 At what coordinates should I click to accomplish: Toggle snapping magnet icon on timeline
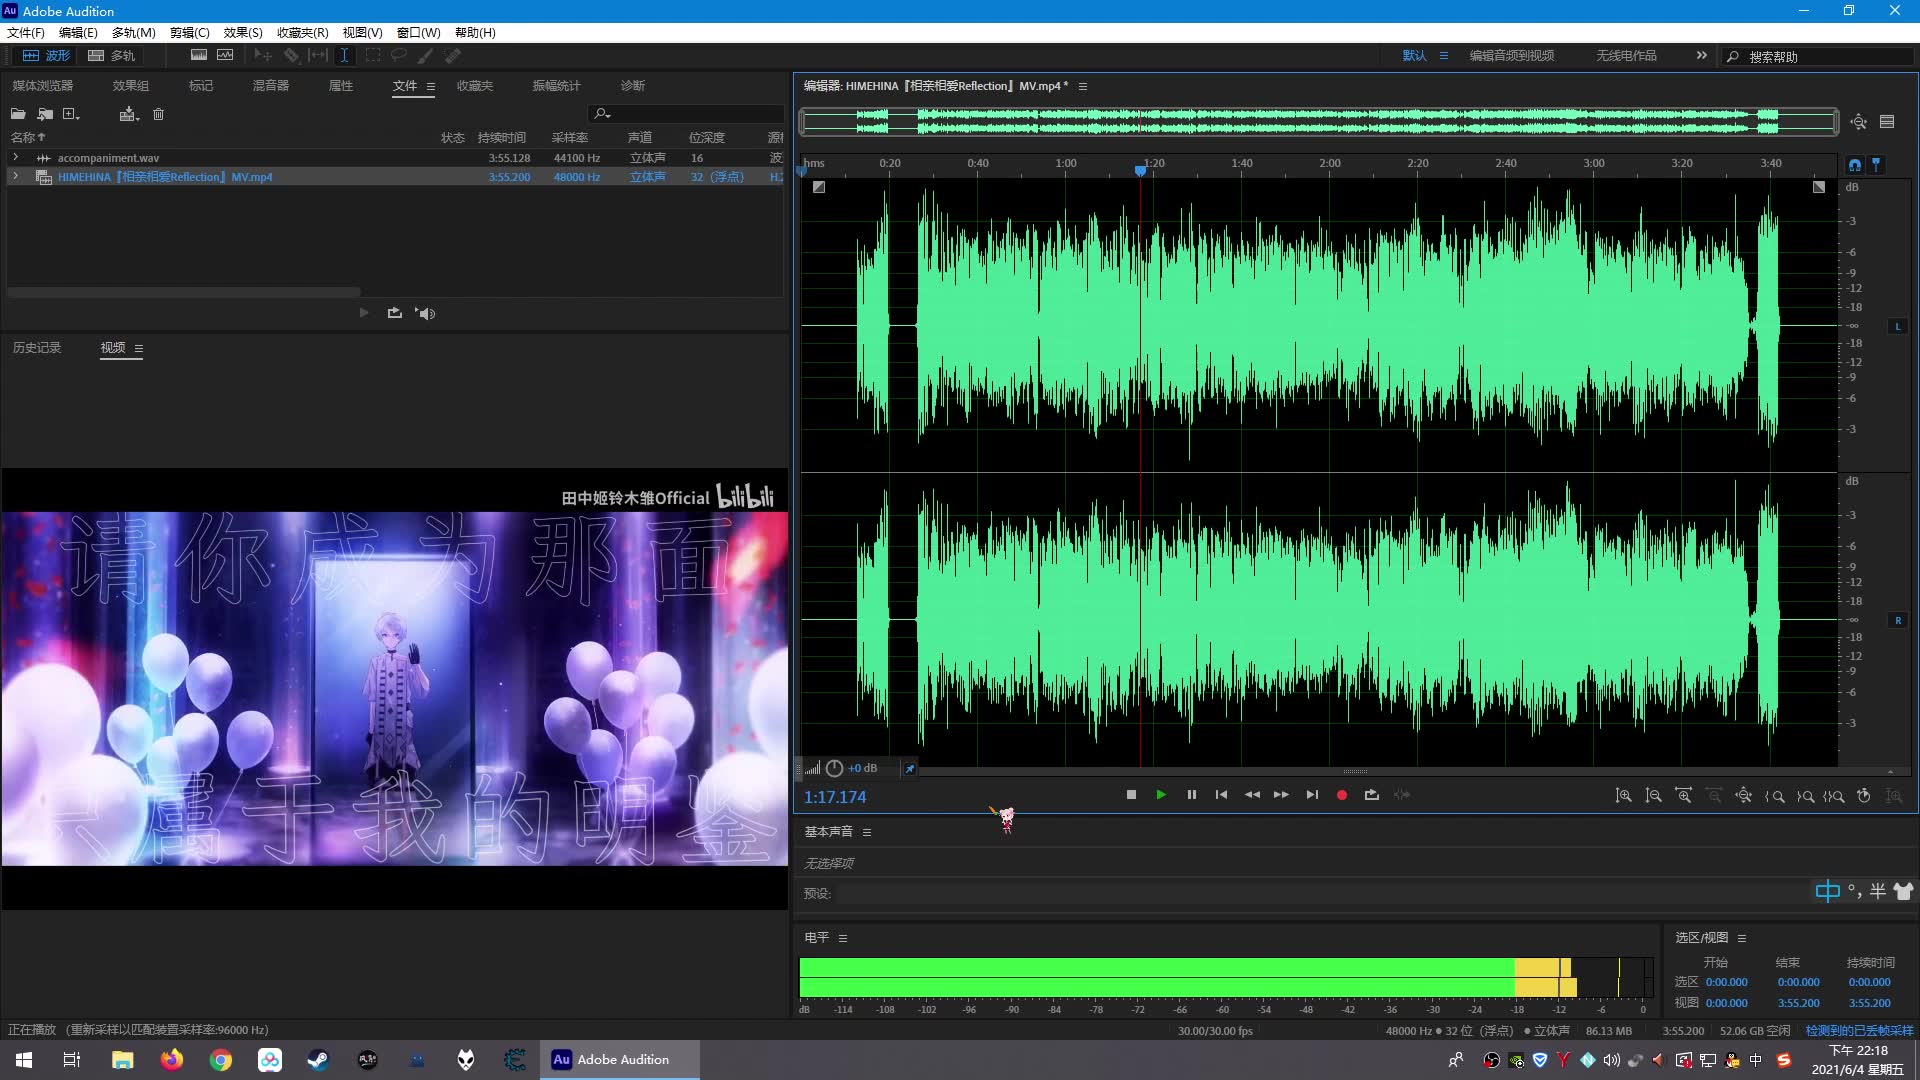click(1855, 165)
